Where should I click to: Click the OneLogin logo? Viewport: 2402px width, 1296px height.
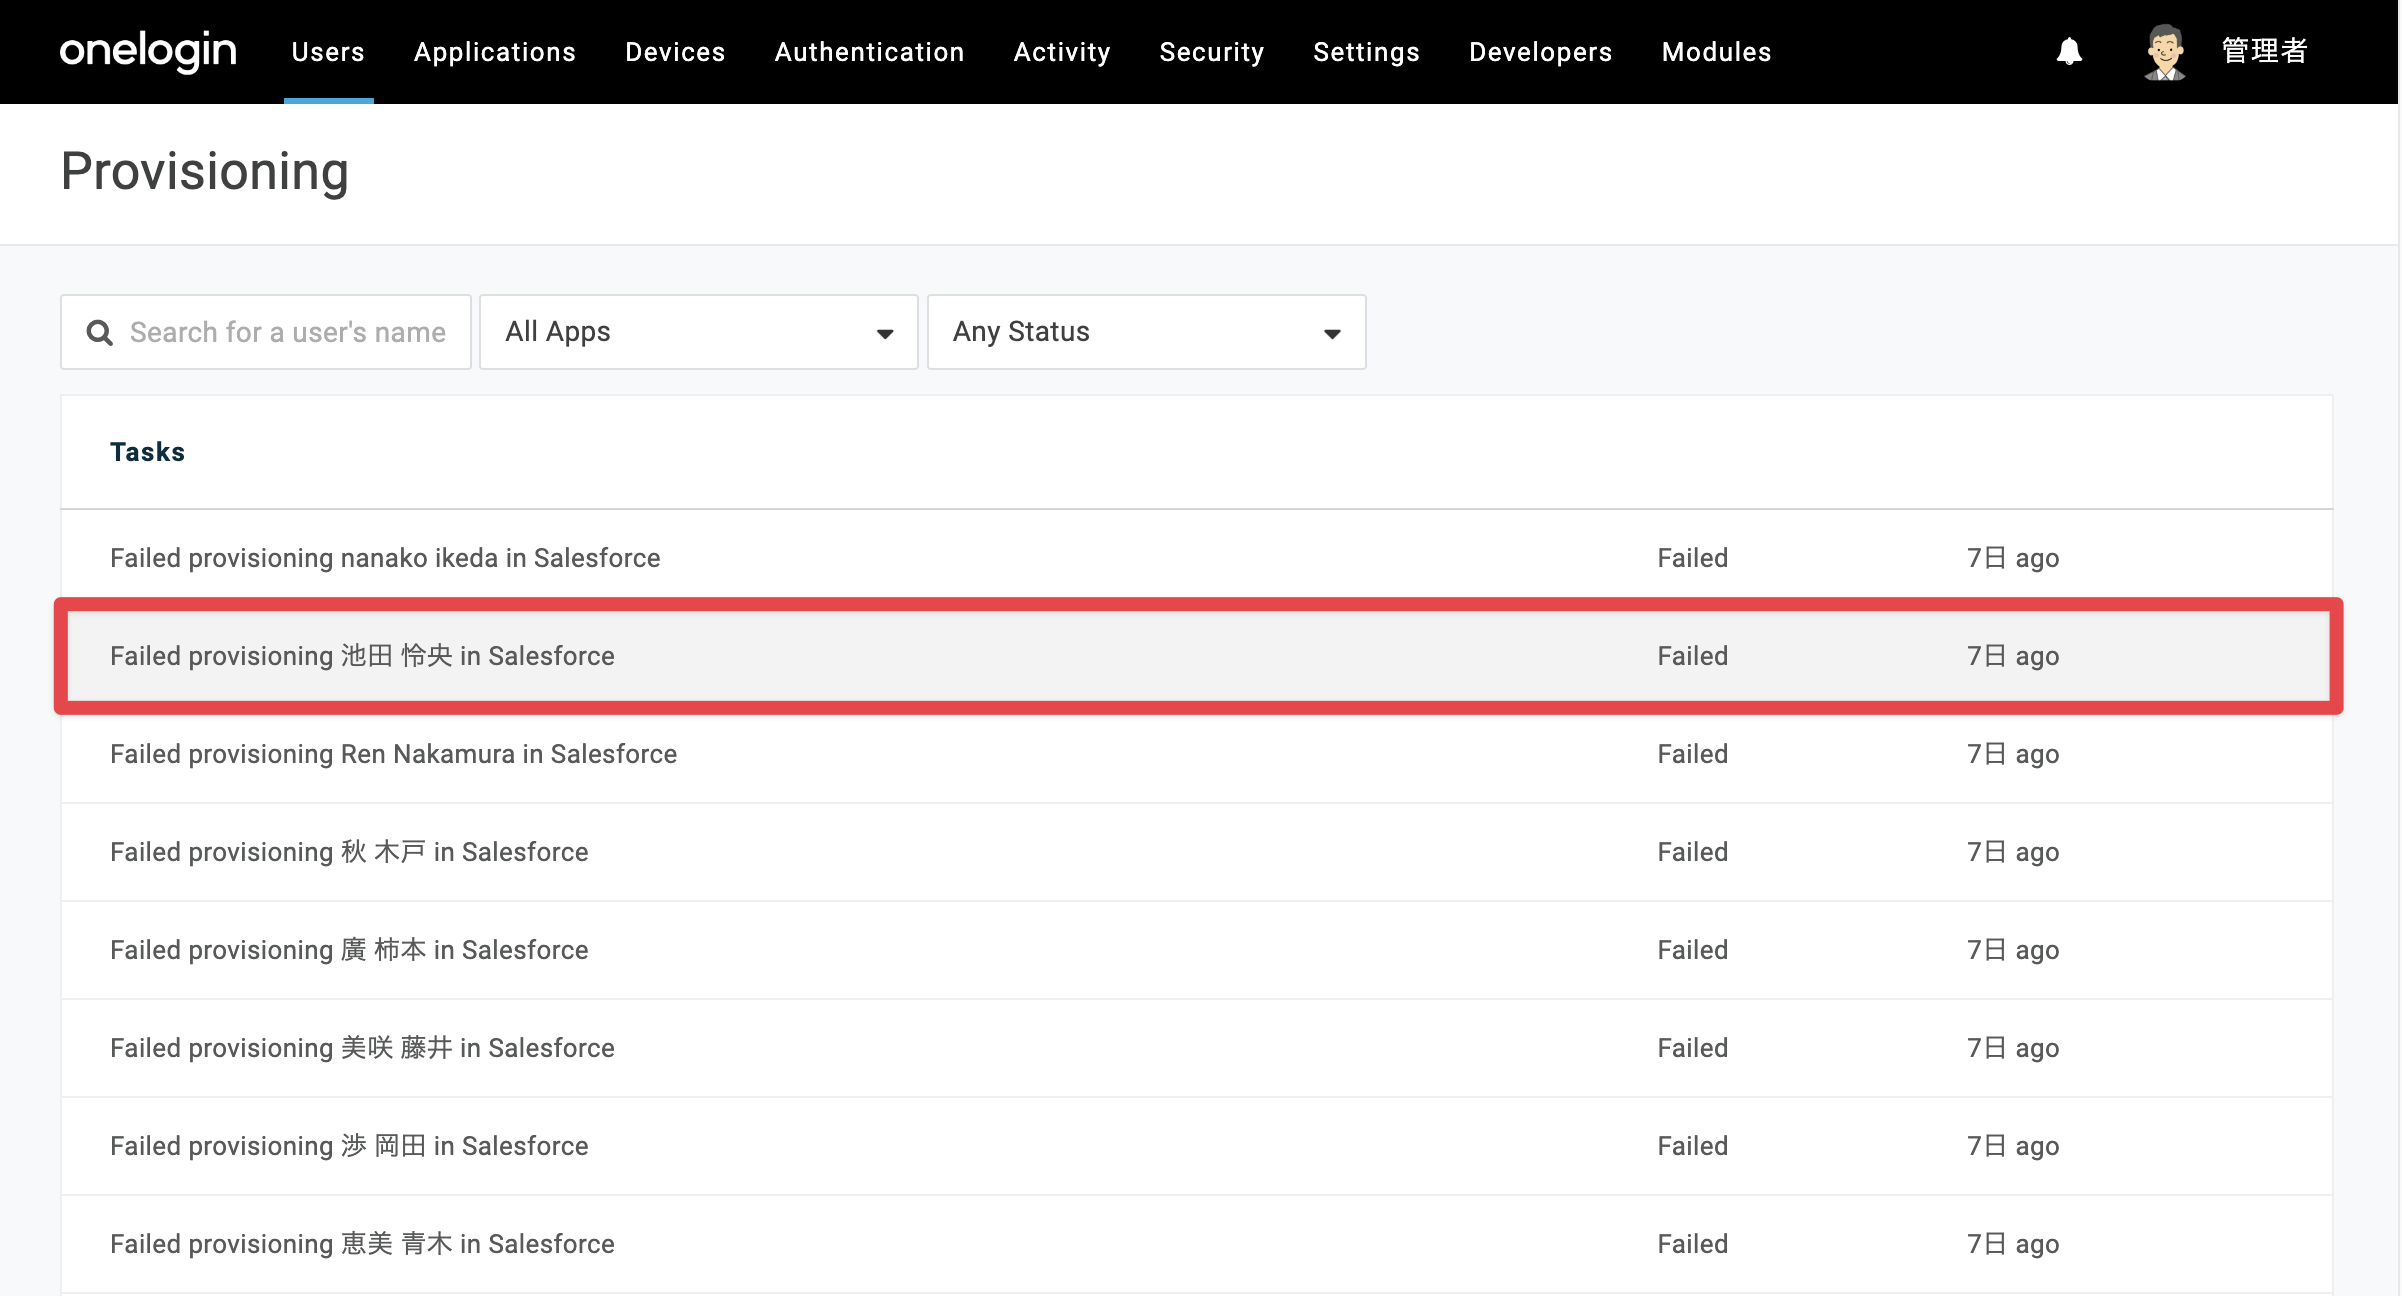click(148, 51)
